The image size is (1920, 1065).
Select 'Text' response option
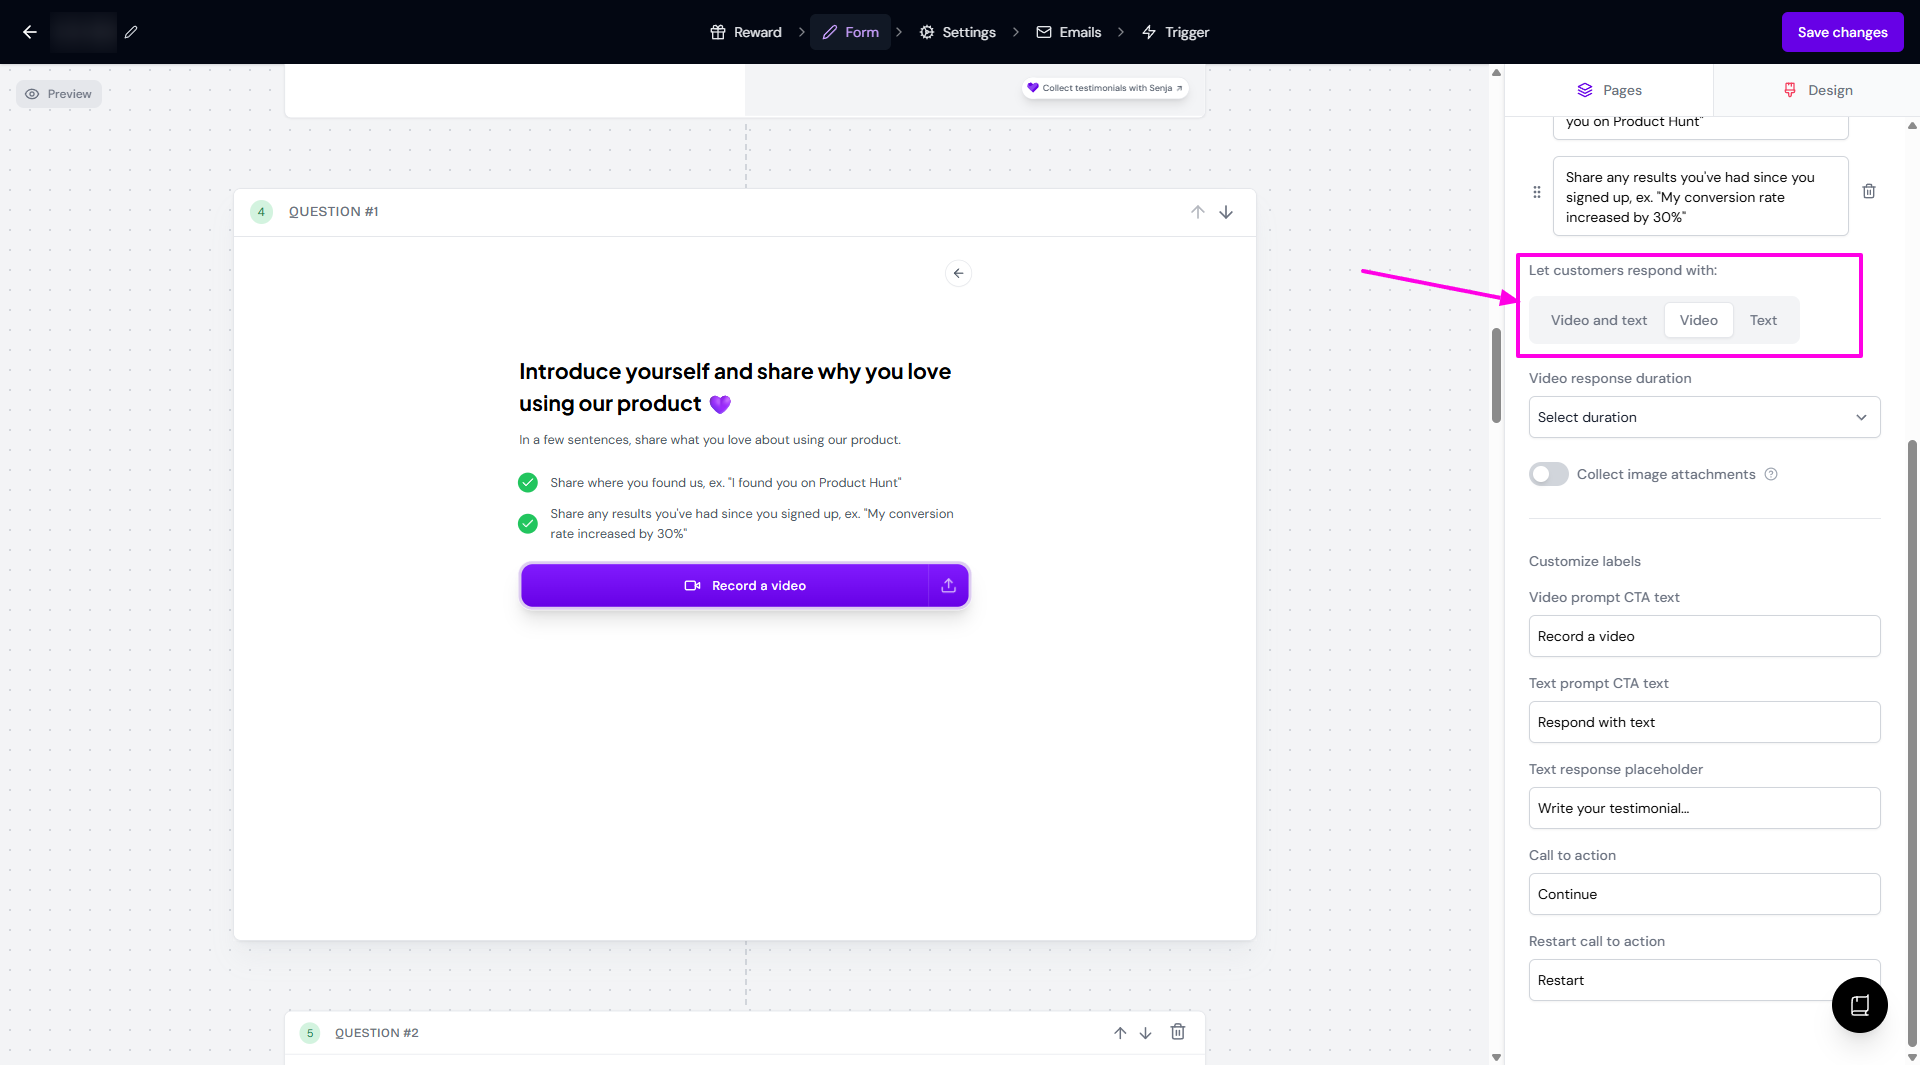1763,320
